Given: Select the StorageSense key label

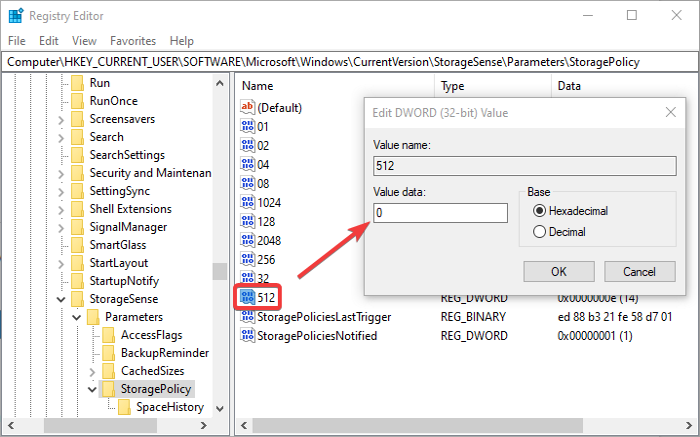Looking at the screenshot, I should point(124,299).
